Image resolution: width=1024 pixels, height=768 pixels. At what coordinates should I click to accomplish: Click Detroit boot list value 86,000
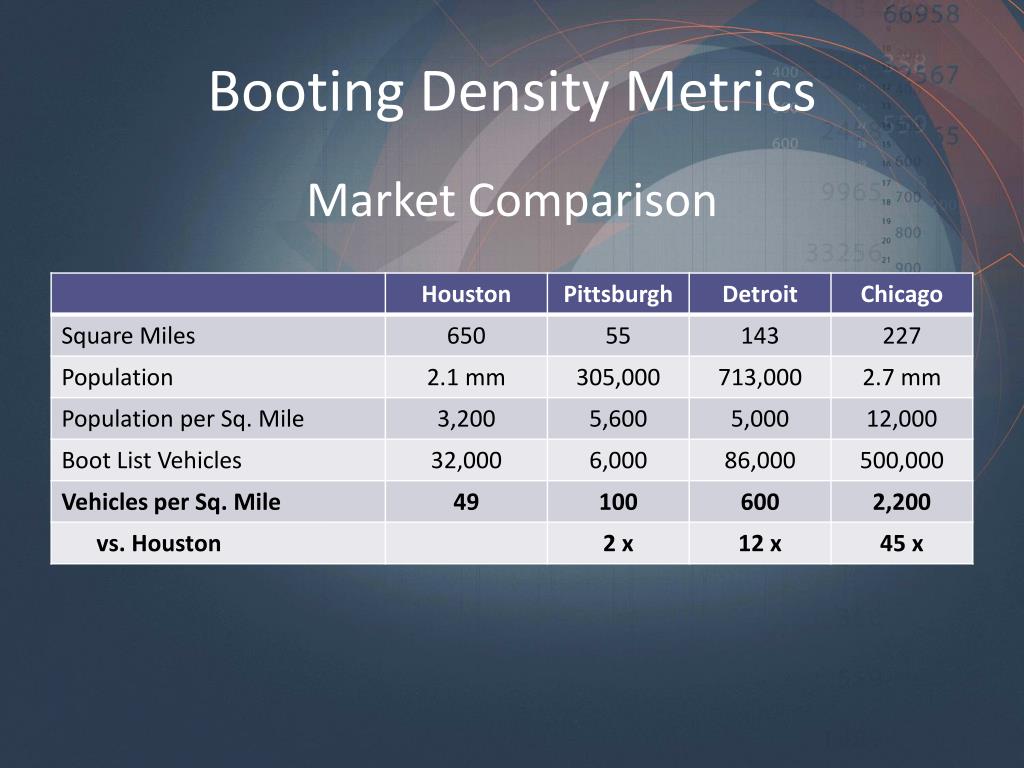(x=760, y=460)
